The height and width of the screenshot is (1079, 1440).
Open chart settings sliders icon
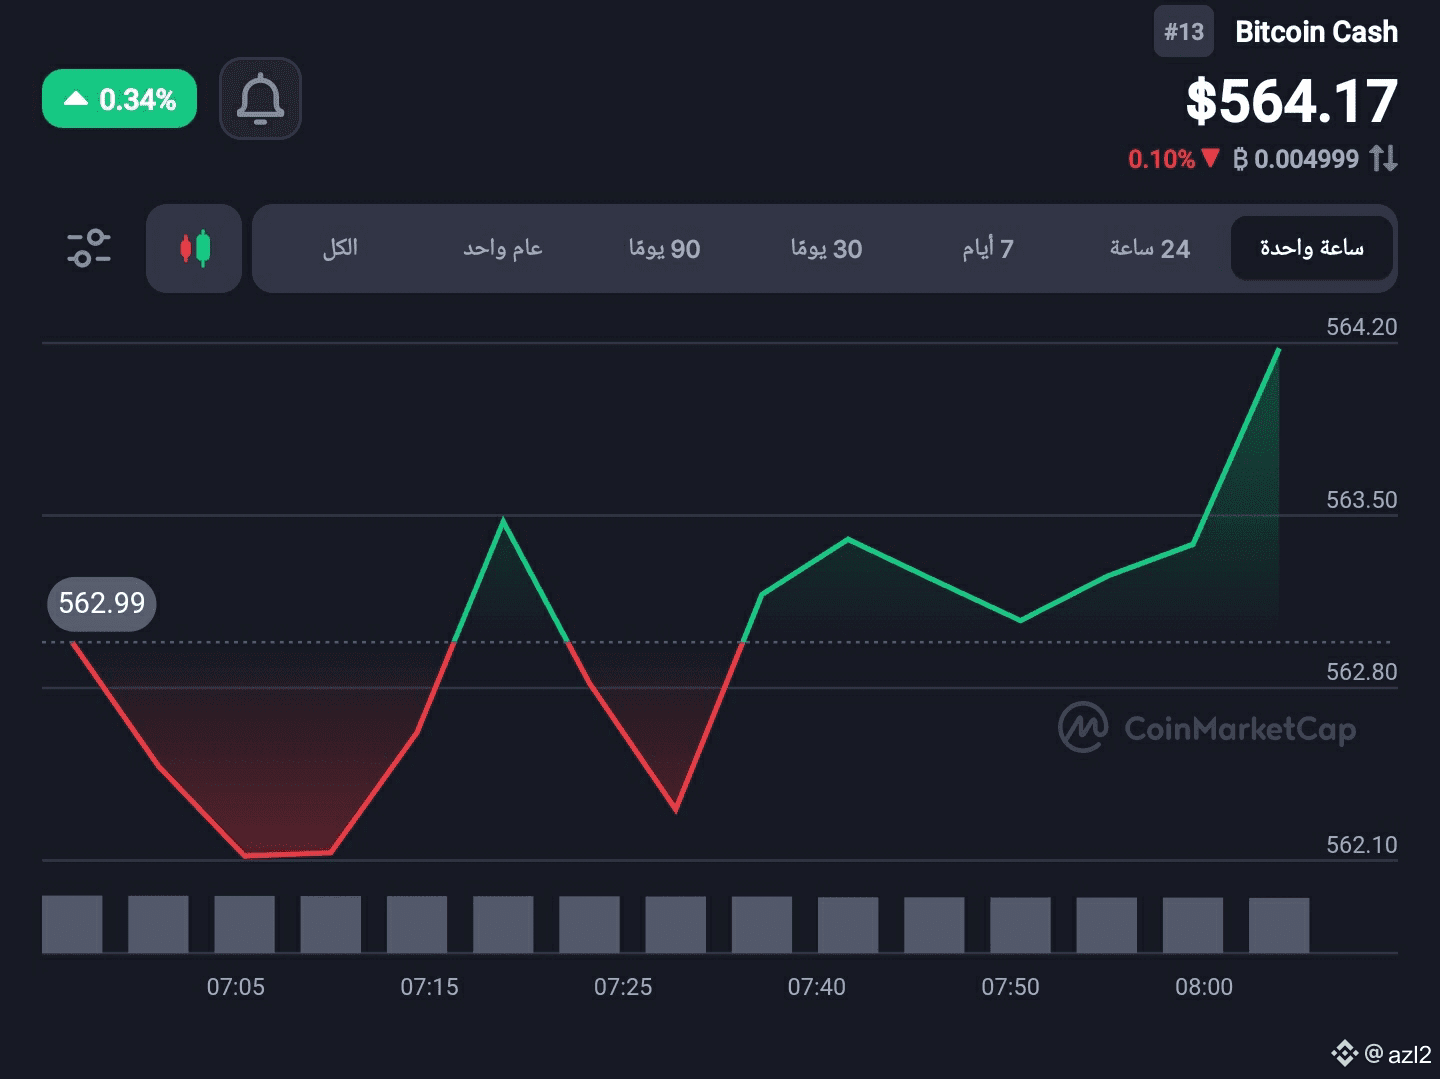point(89,248)
